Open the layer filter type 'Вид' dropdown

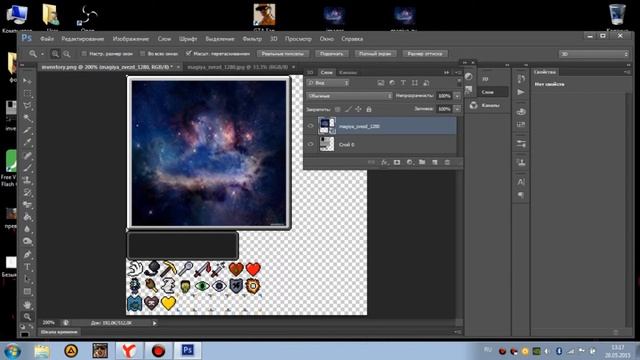(328, 83)
